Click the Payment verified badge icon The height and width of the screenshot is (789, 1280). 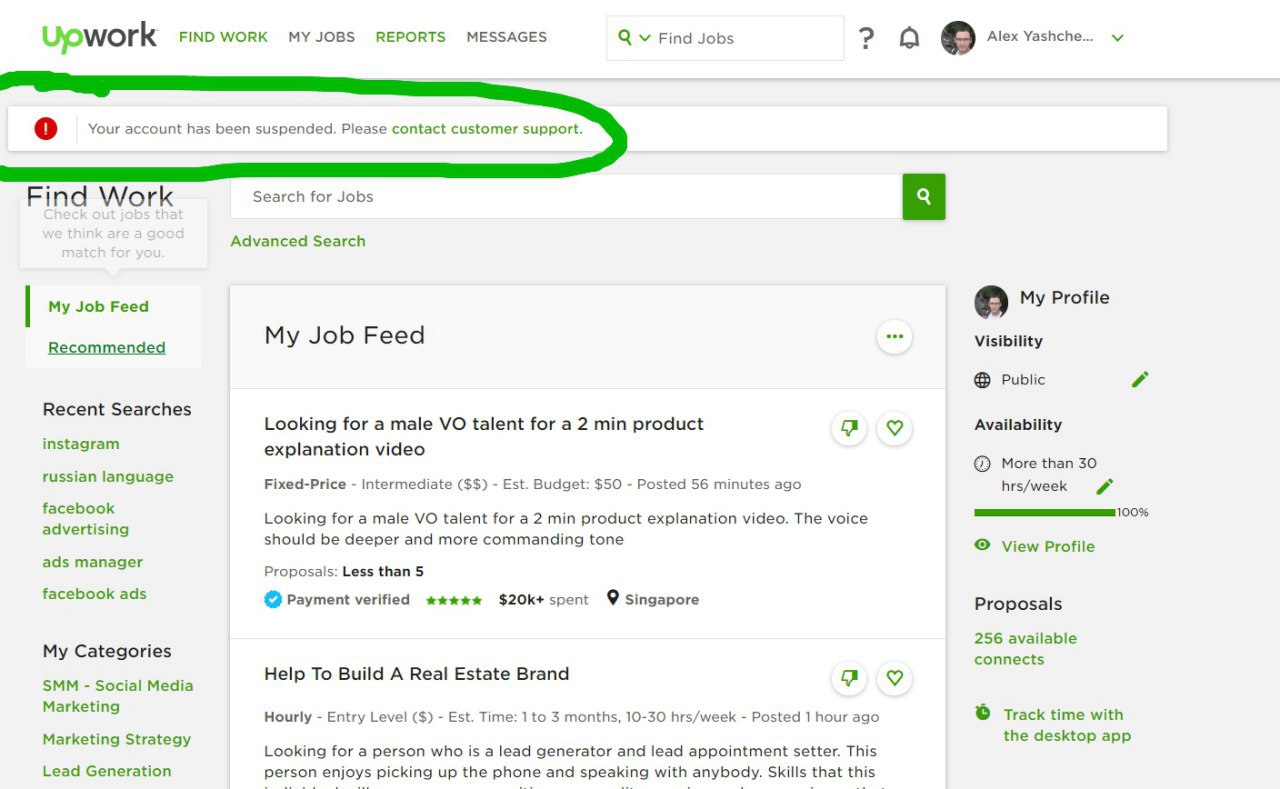(273, 600)
